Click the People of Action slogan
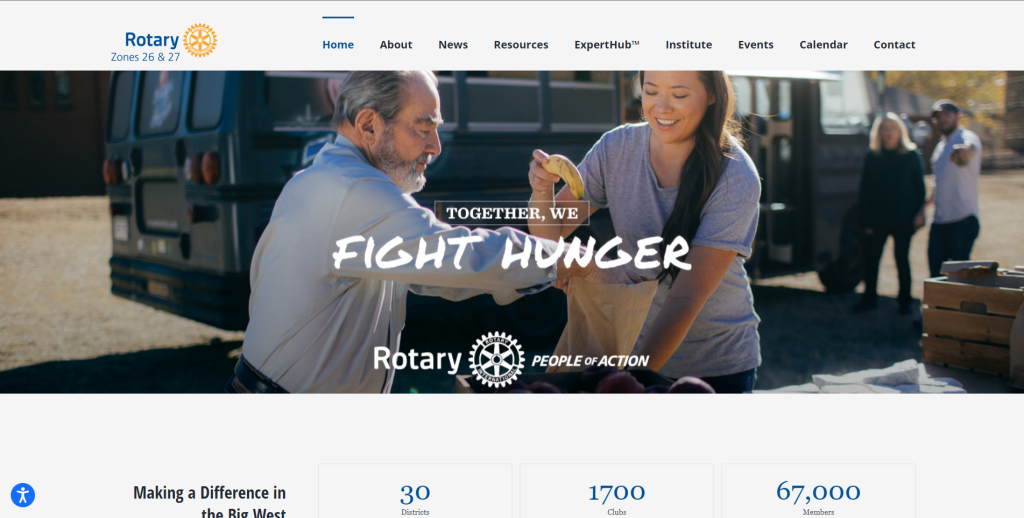This screenshot has height=518, width=1024. coord(590,361)
